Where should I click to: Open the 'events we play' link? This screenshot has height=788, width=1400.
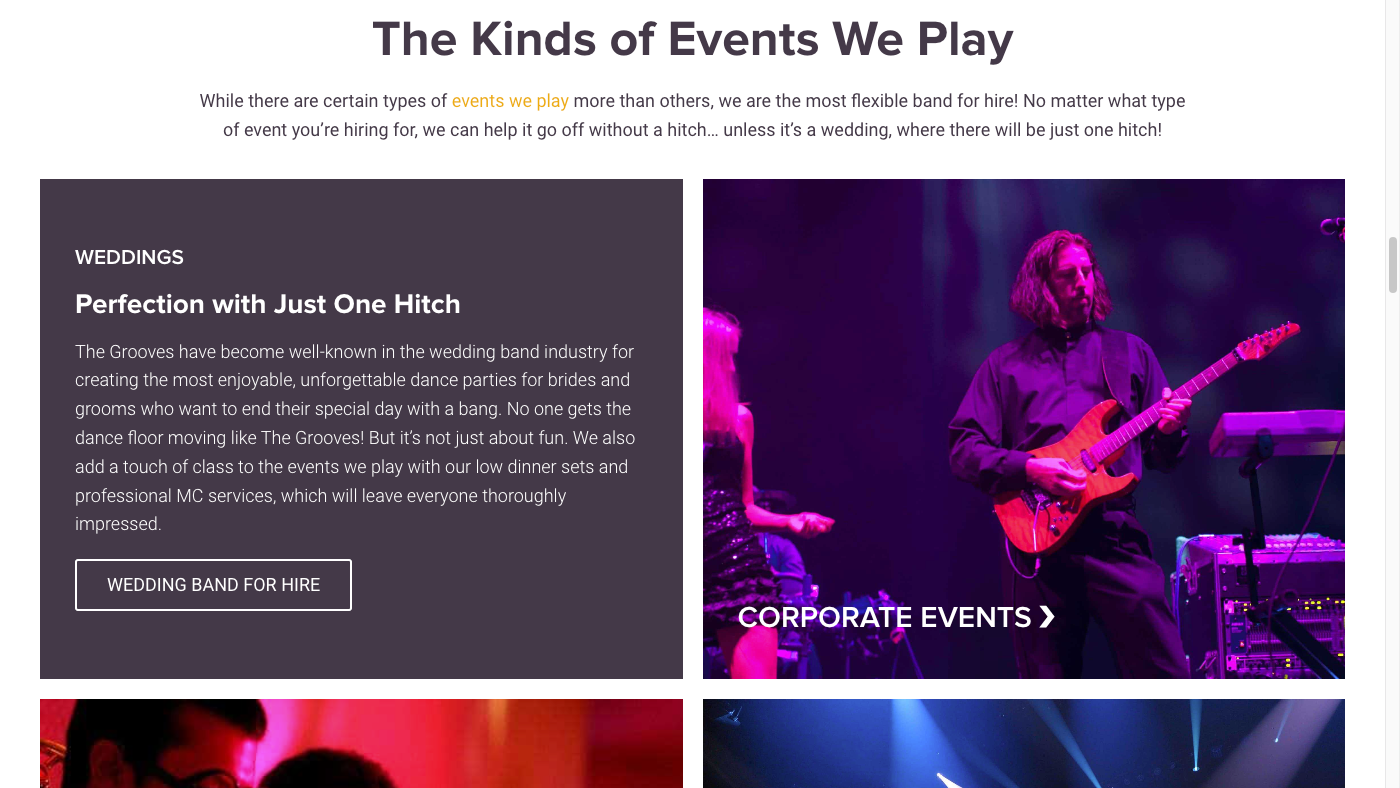pos(510,101)
